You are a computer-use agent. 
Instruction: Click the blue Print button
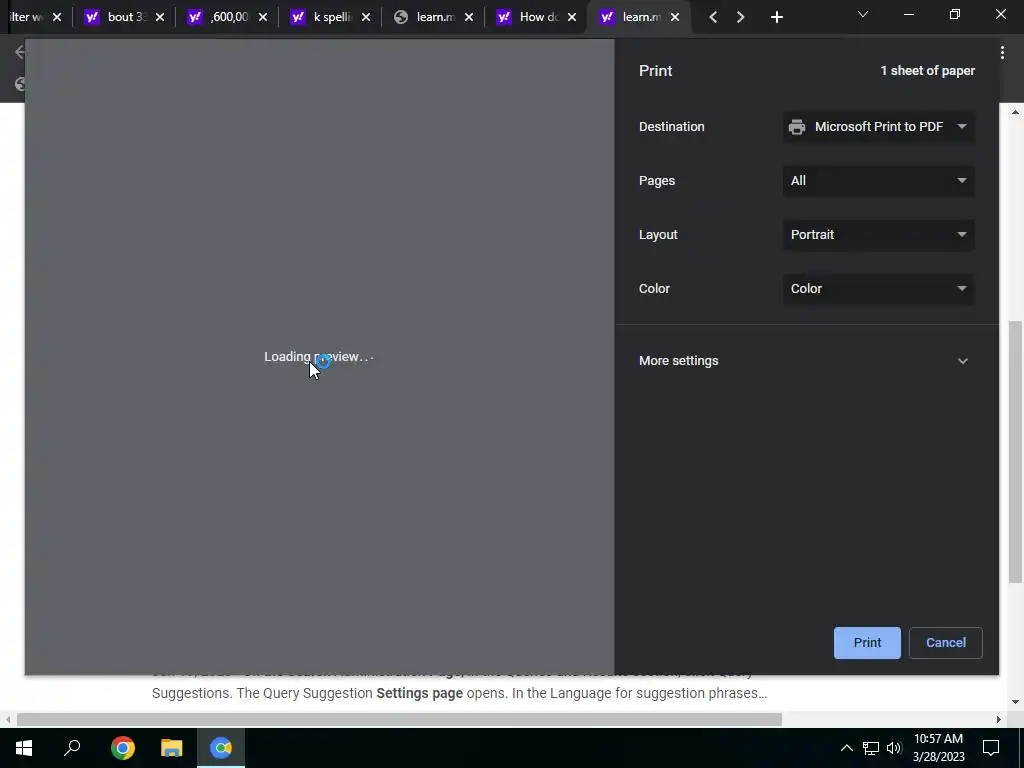[867, 643]
